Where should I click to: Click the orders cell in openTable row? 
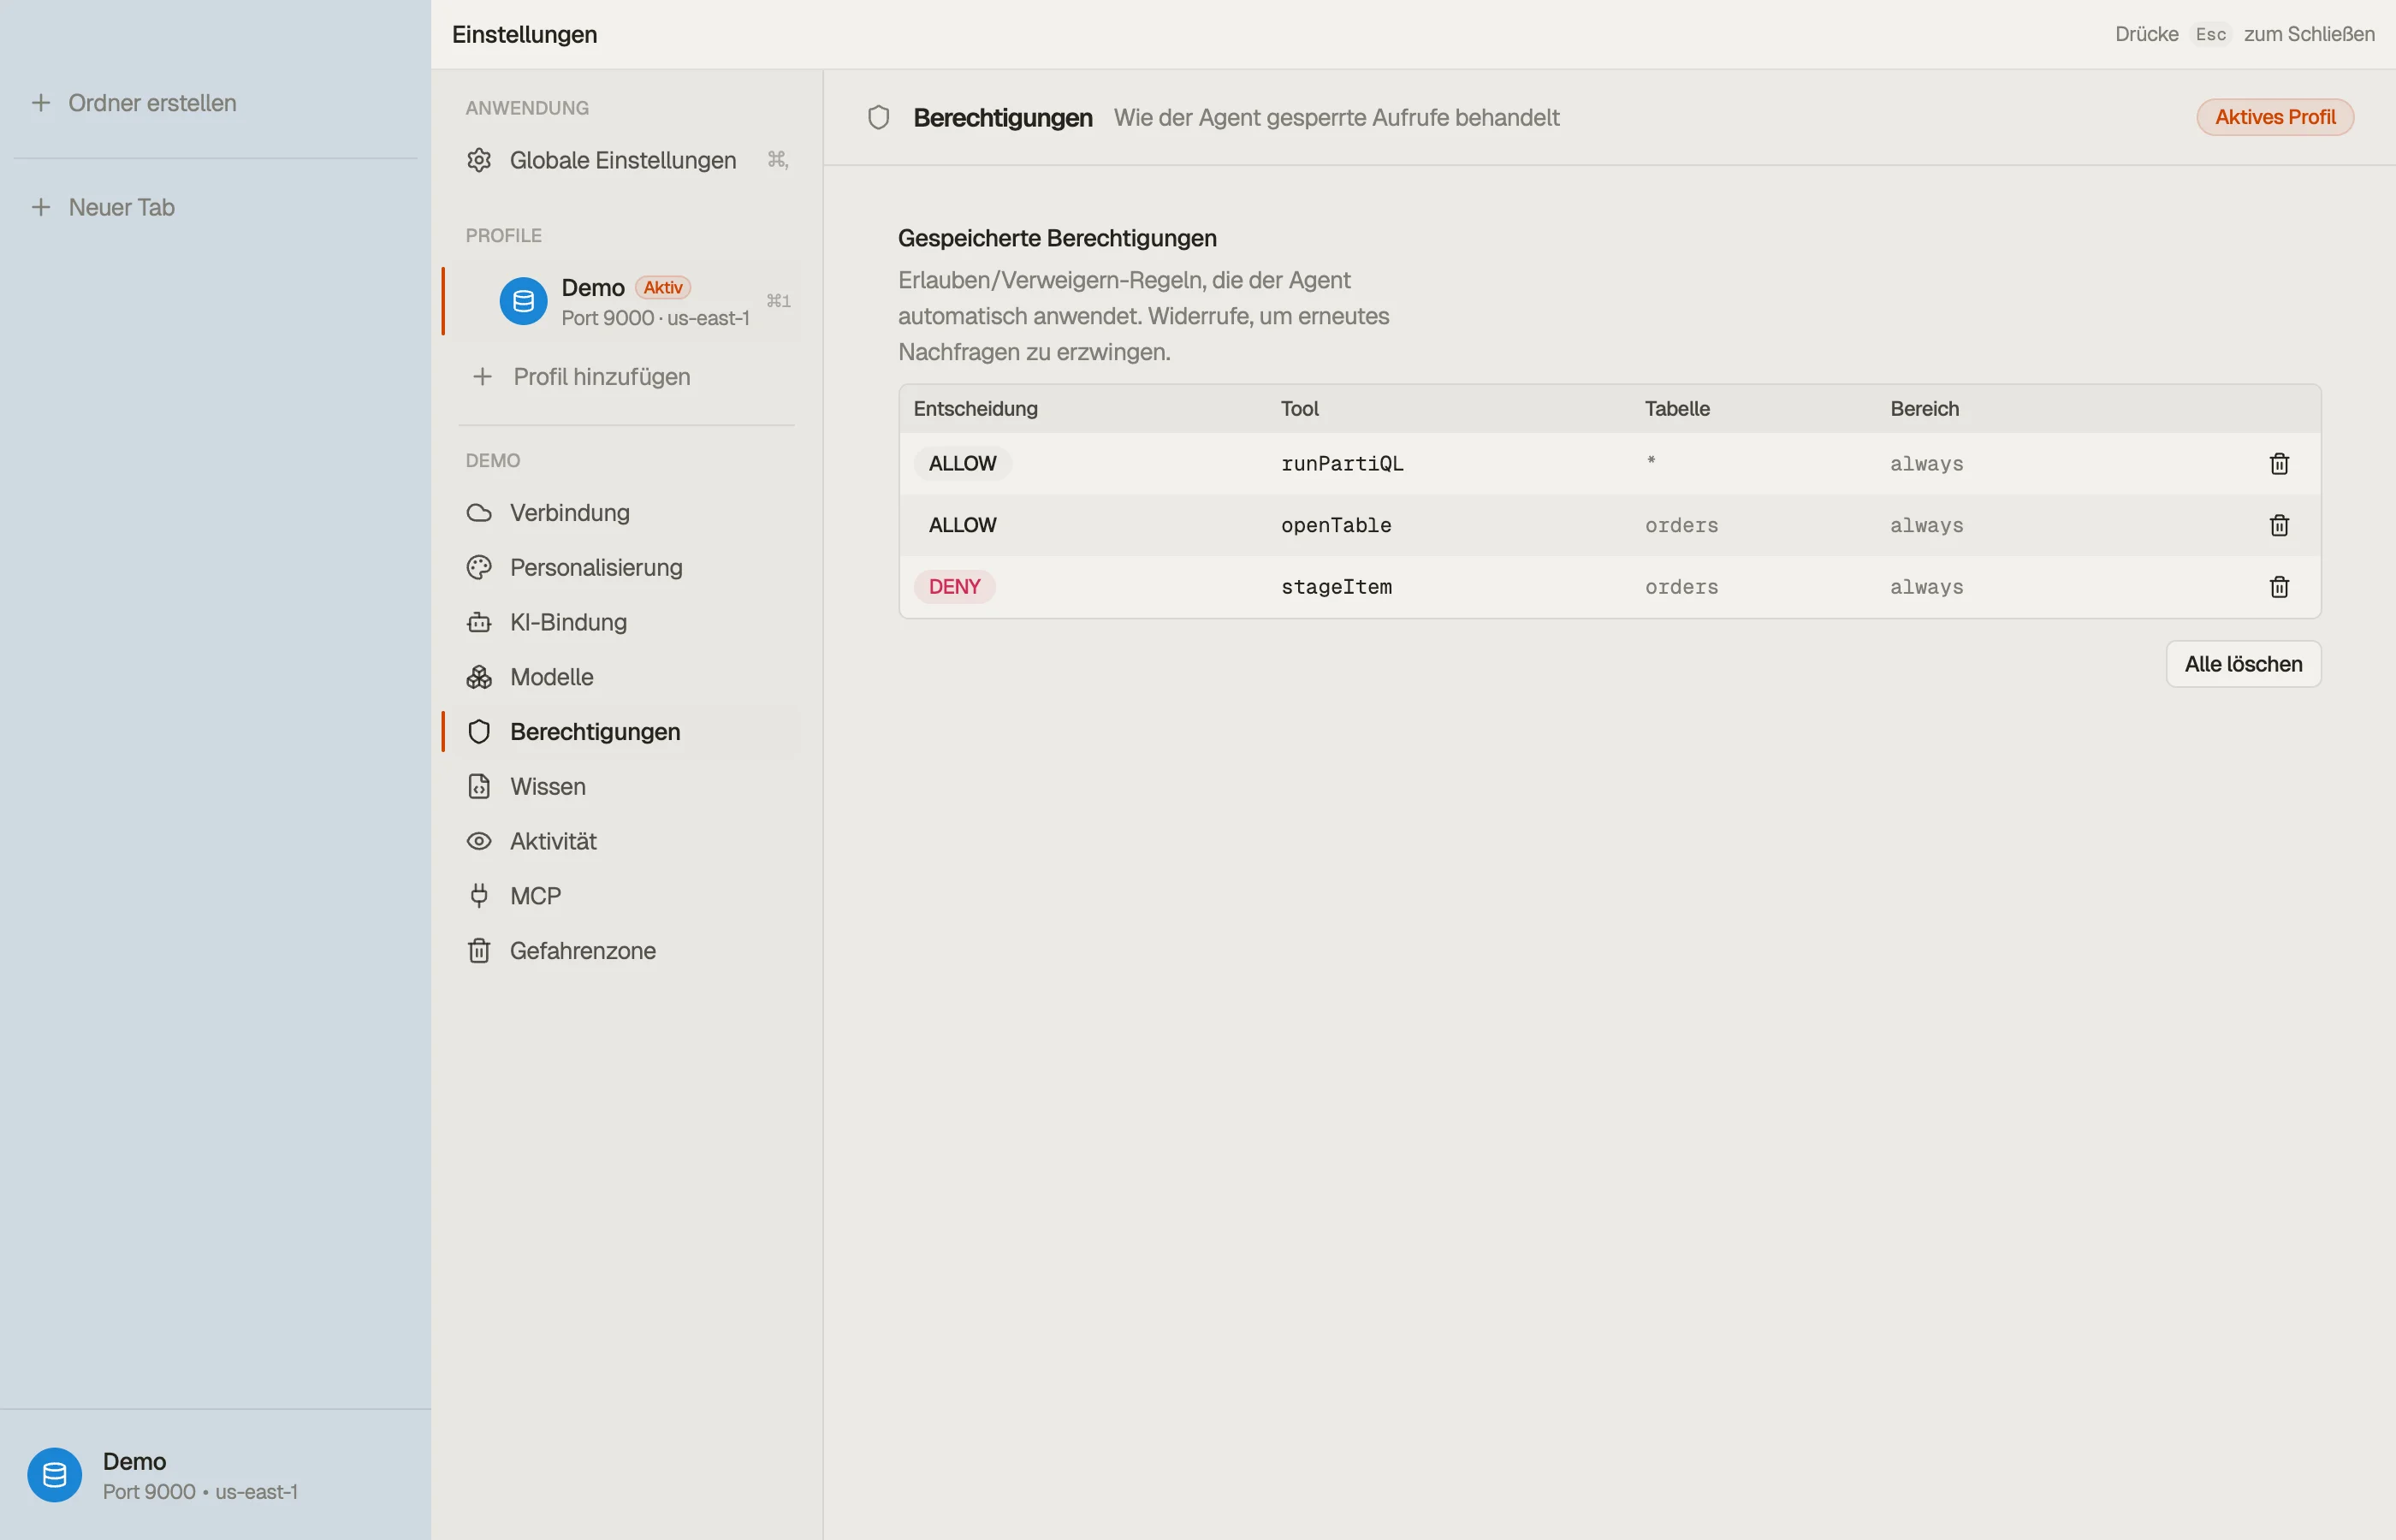point(1681,525)
